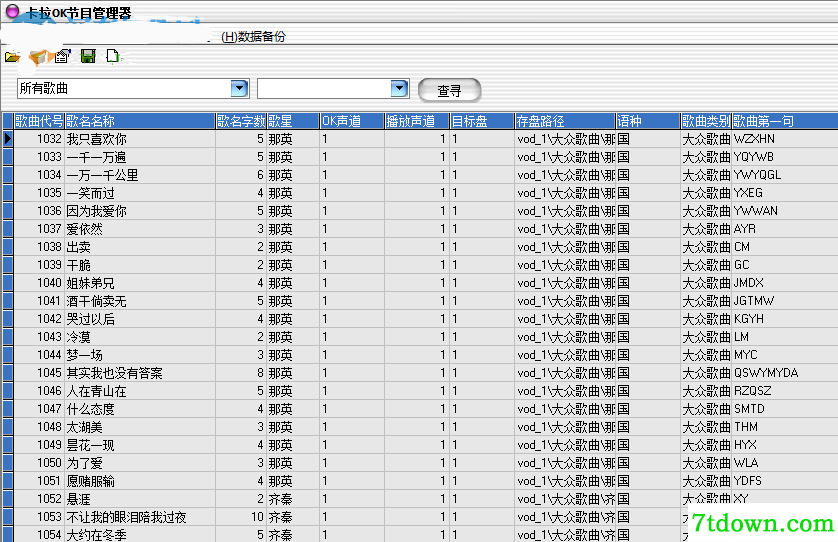Select song name 一笑而过

pyautogui.click(x=91, y=193)
